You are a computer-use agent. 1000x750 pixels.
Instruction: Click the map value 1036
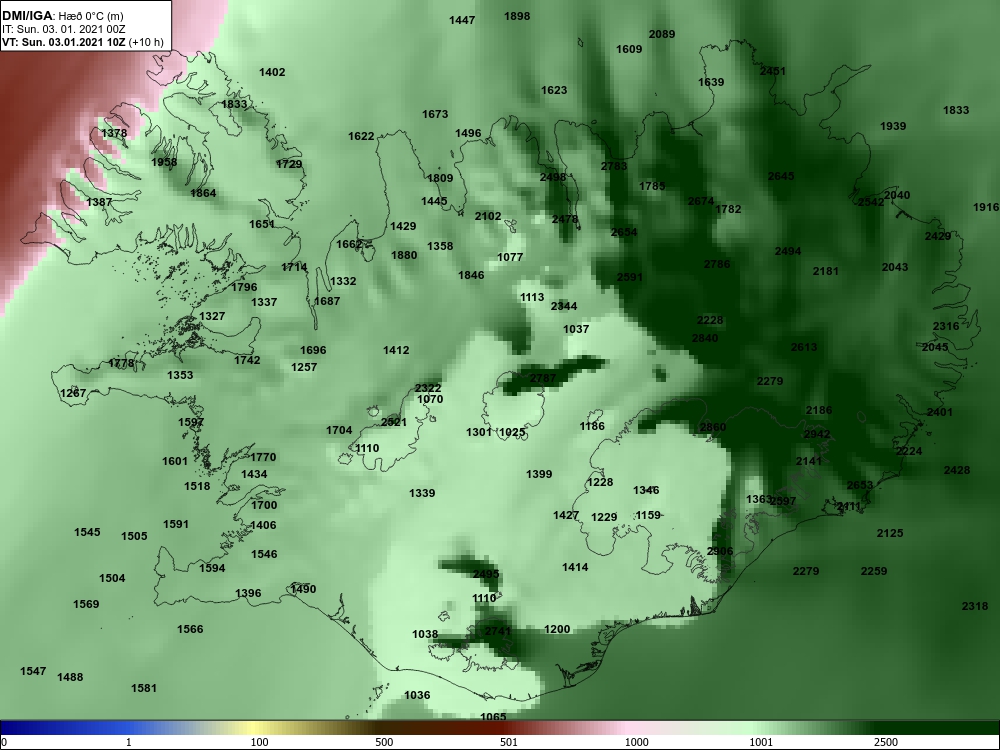(417, 696)
